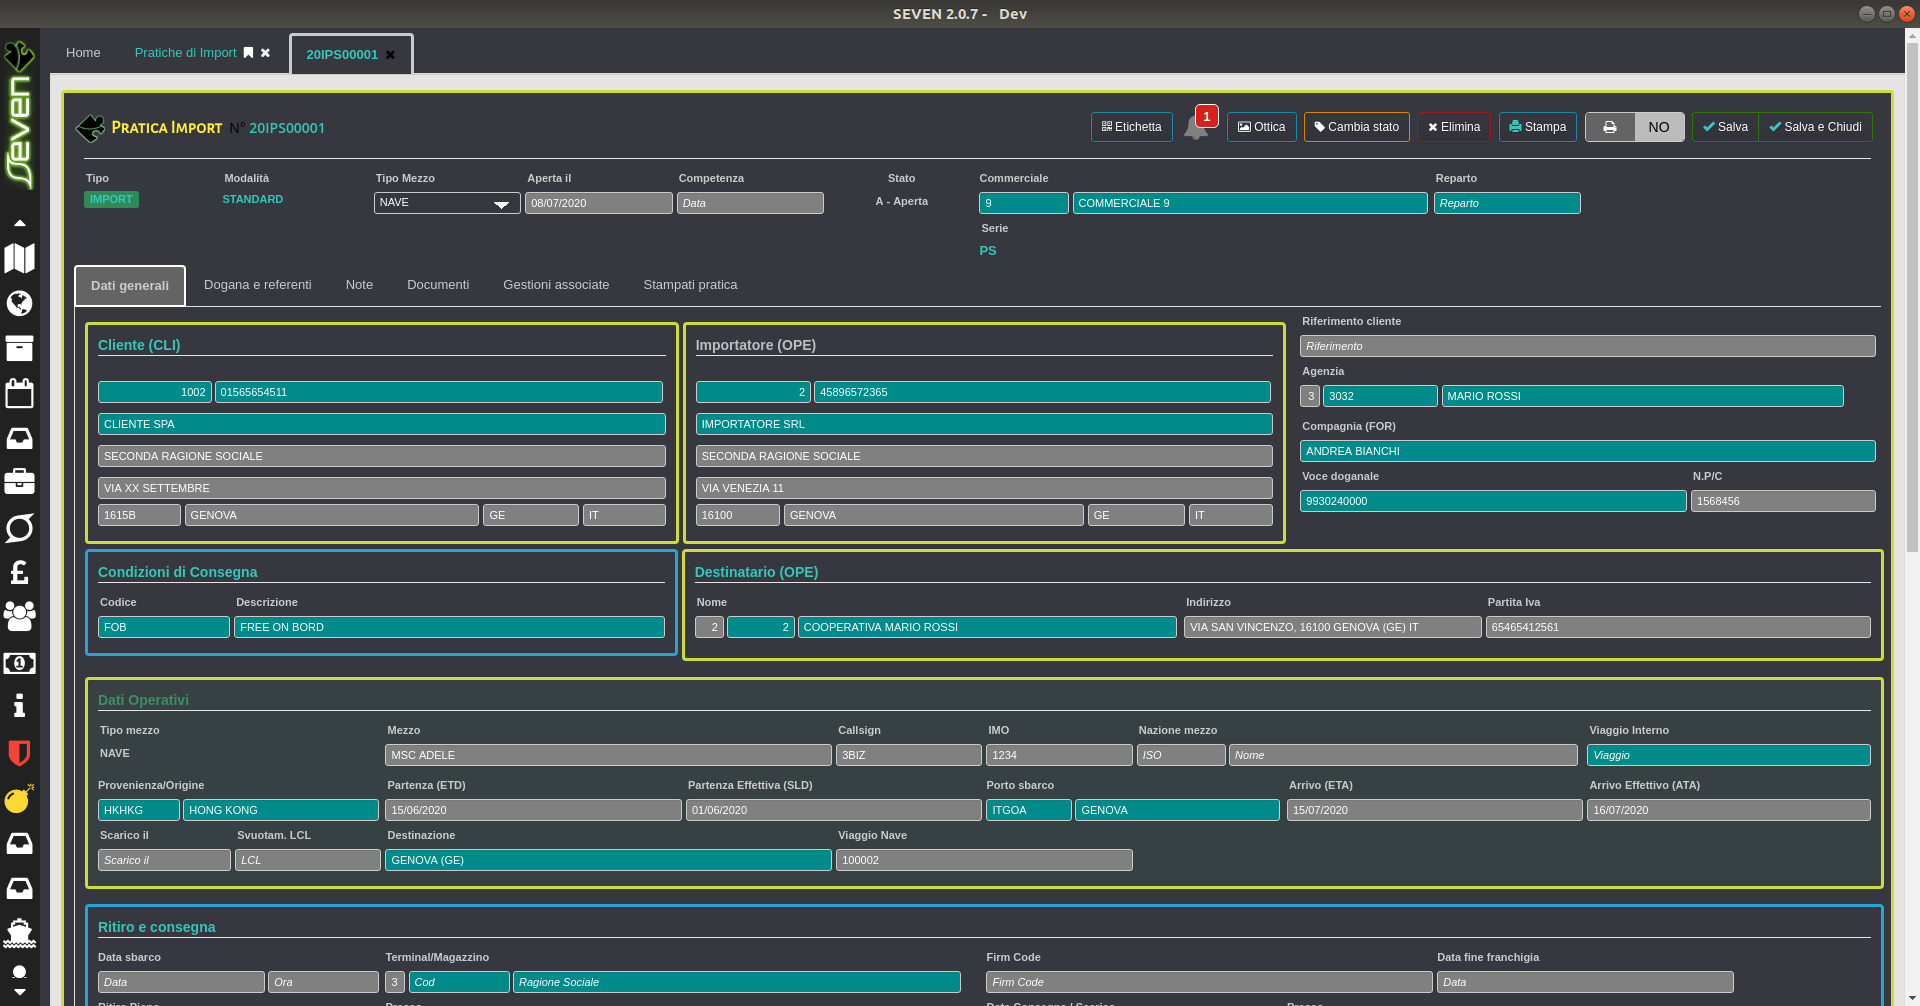This screenshot has height=1006, width=1920.
Task: Switch to Pratiche di Import tab
Action: click(x=185, y=53)
